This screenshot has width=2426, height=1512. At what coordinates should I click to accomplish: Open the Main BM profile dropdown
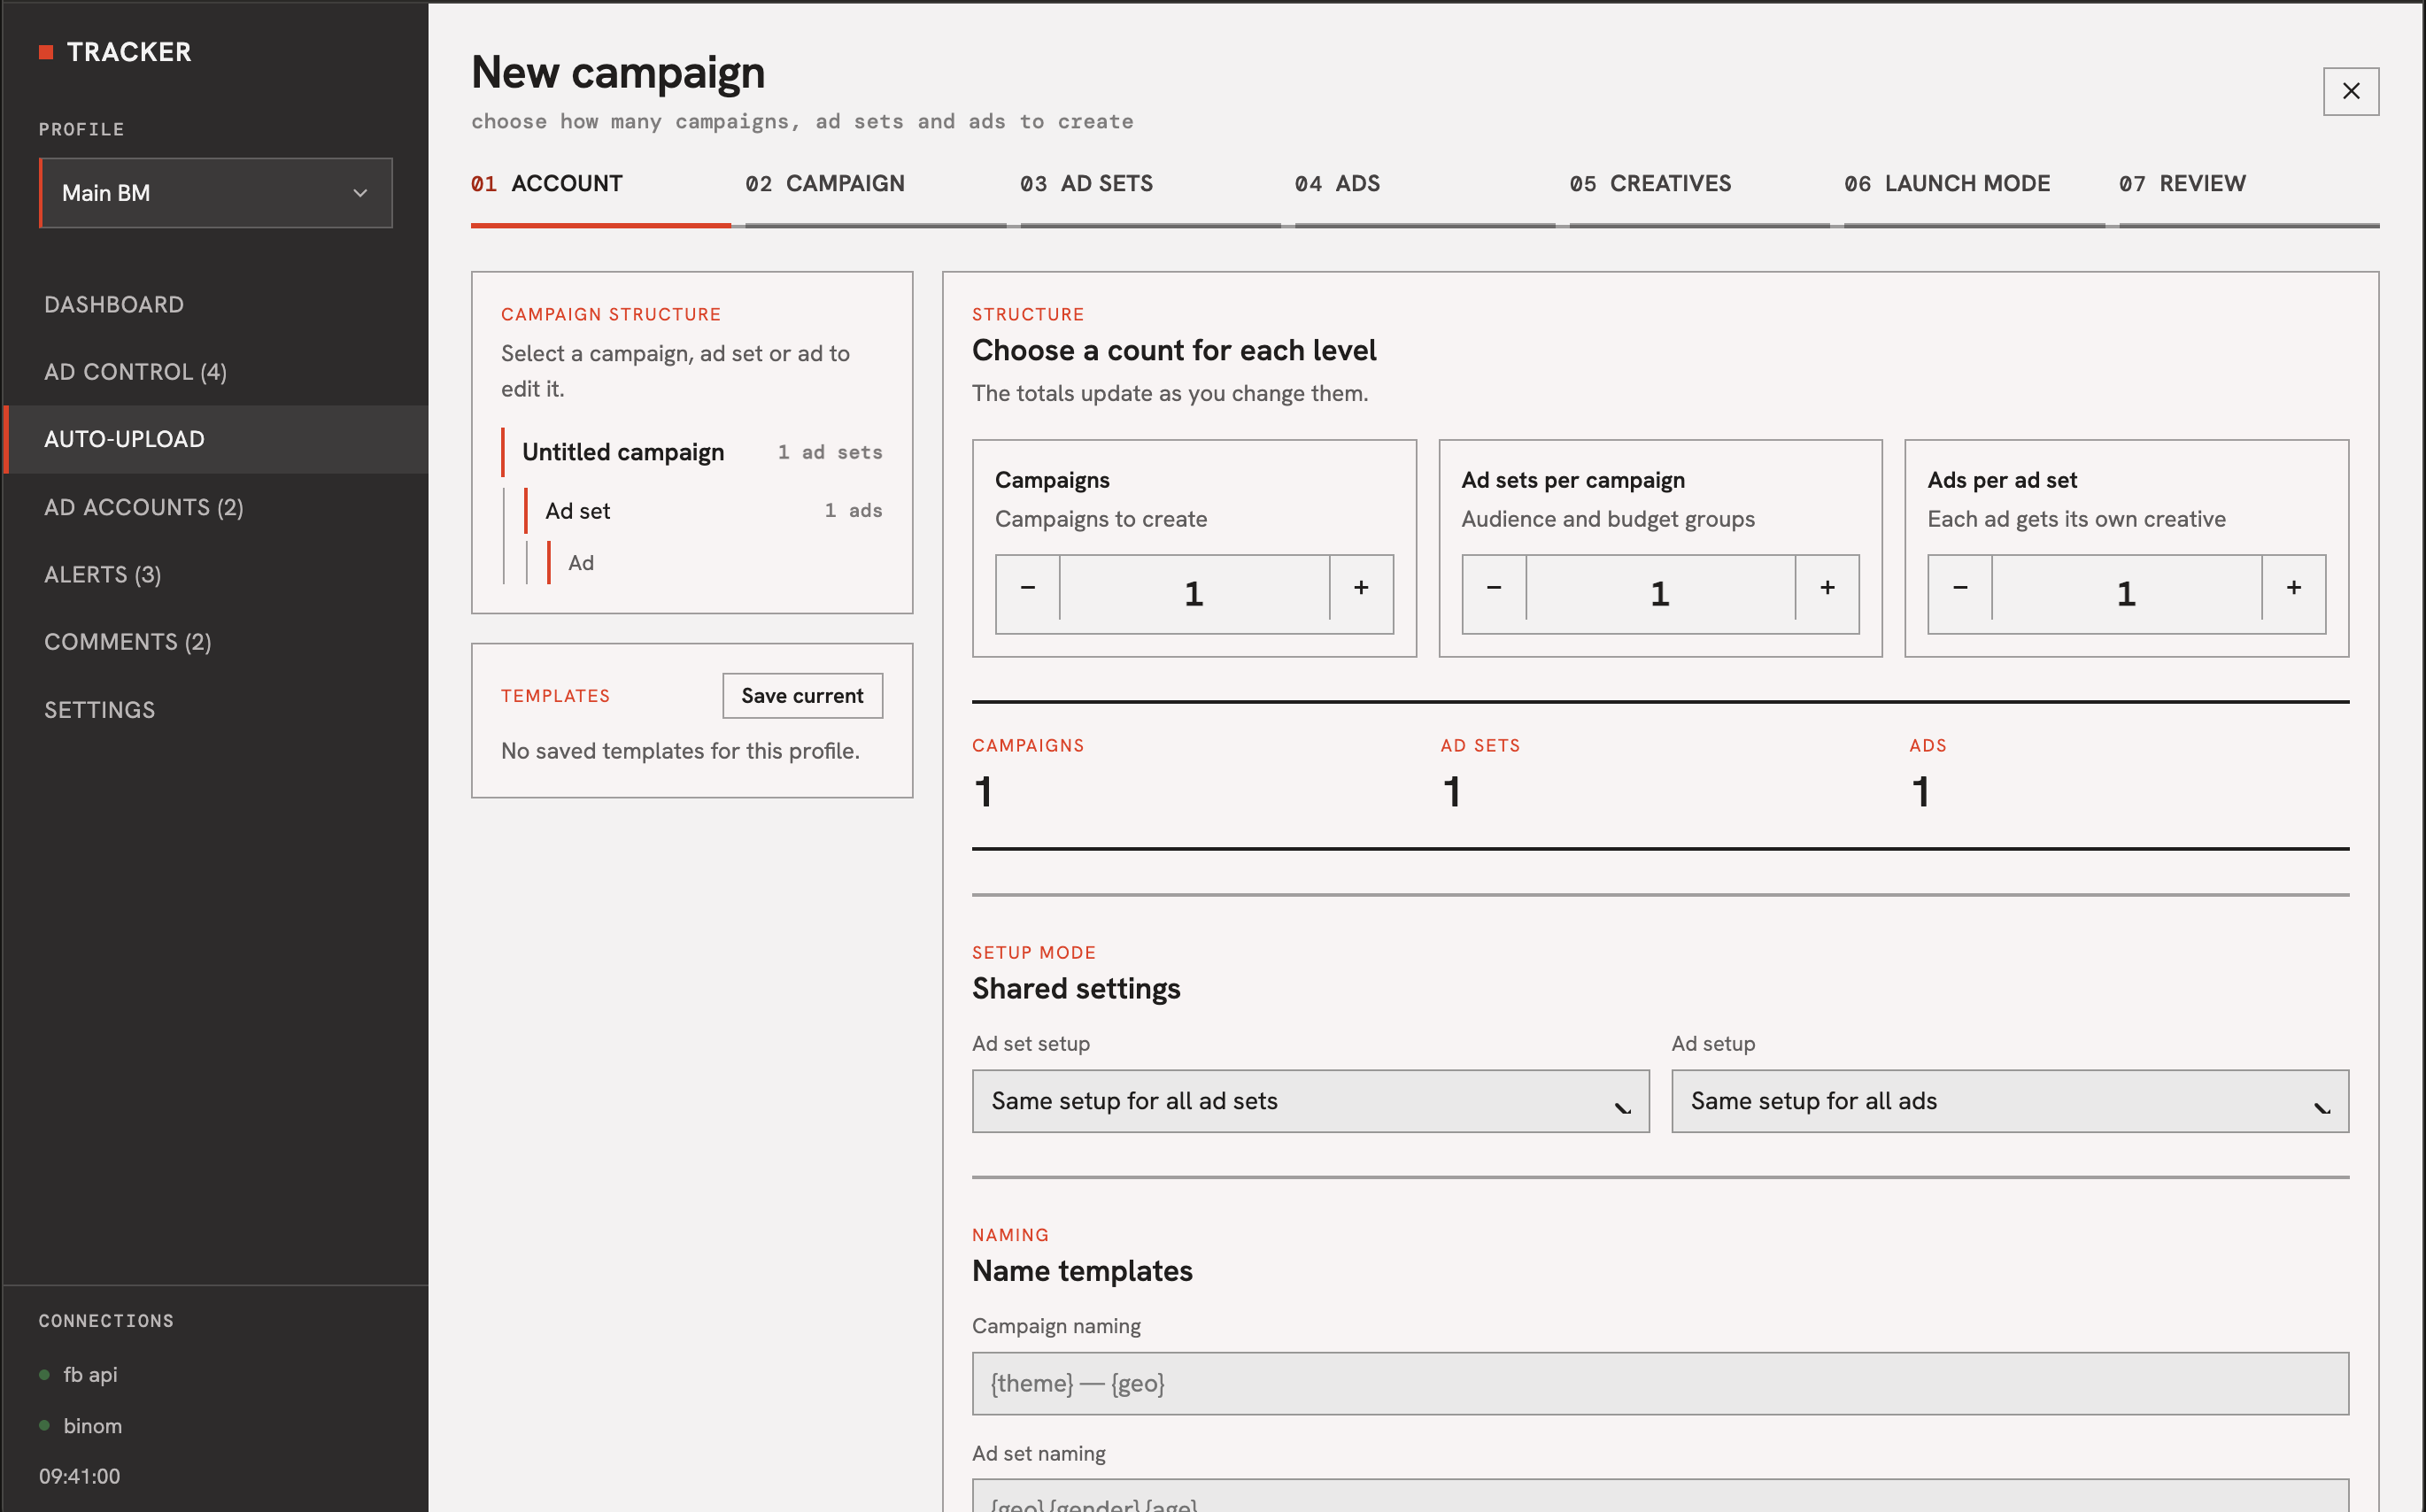(x=216, y=193)
